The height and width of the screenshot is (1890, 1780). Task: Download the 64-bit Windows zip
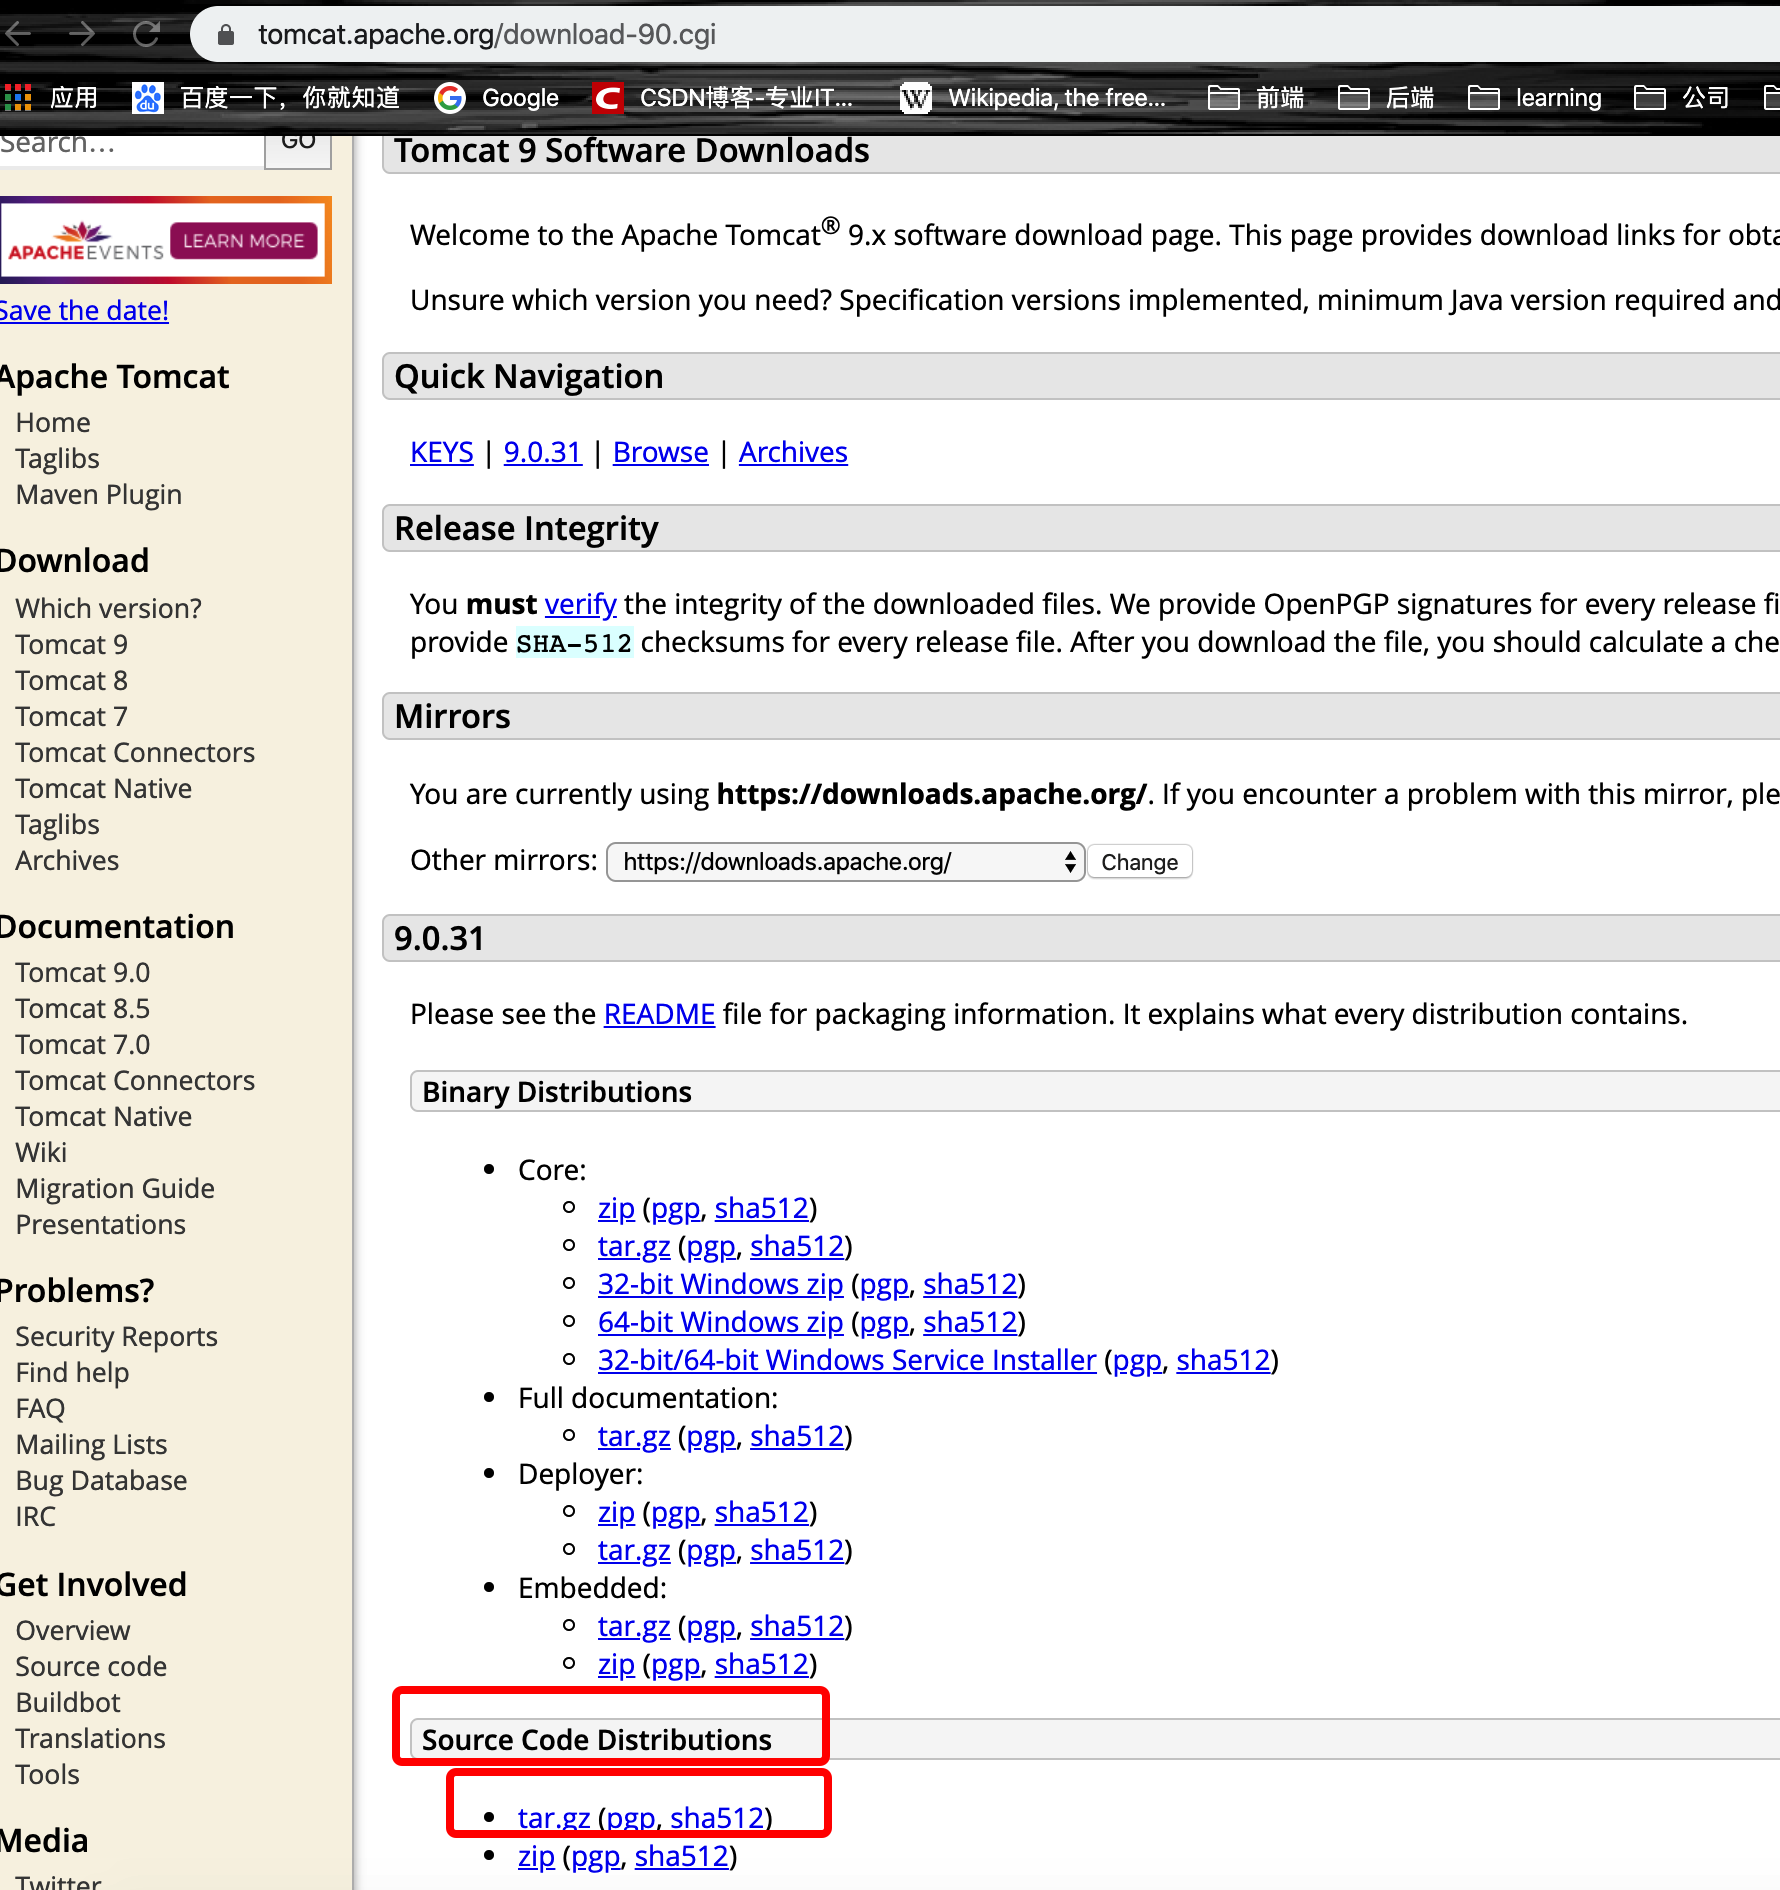point(720,1322)
